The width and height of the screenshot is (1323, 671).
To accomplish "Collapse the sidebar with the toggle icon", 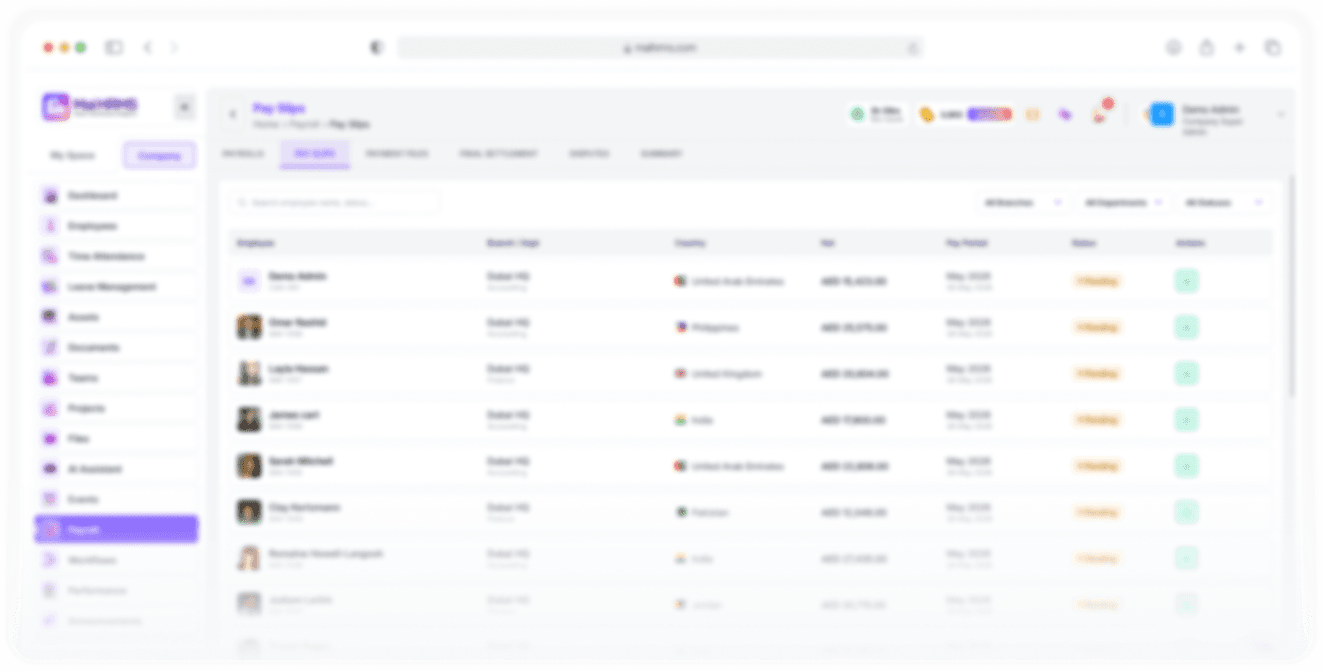I will coord(184,107).
